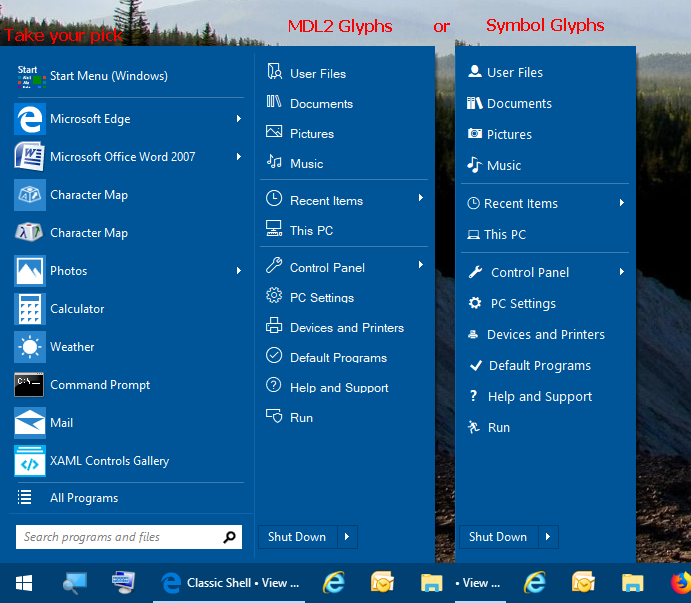Click the MDL2 User Files glyph icon

pos(274,71)
